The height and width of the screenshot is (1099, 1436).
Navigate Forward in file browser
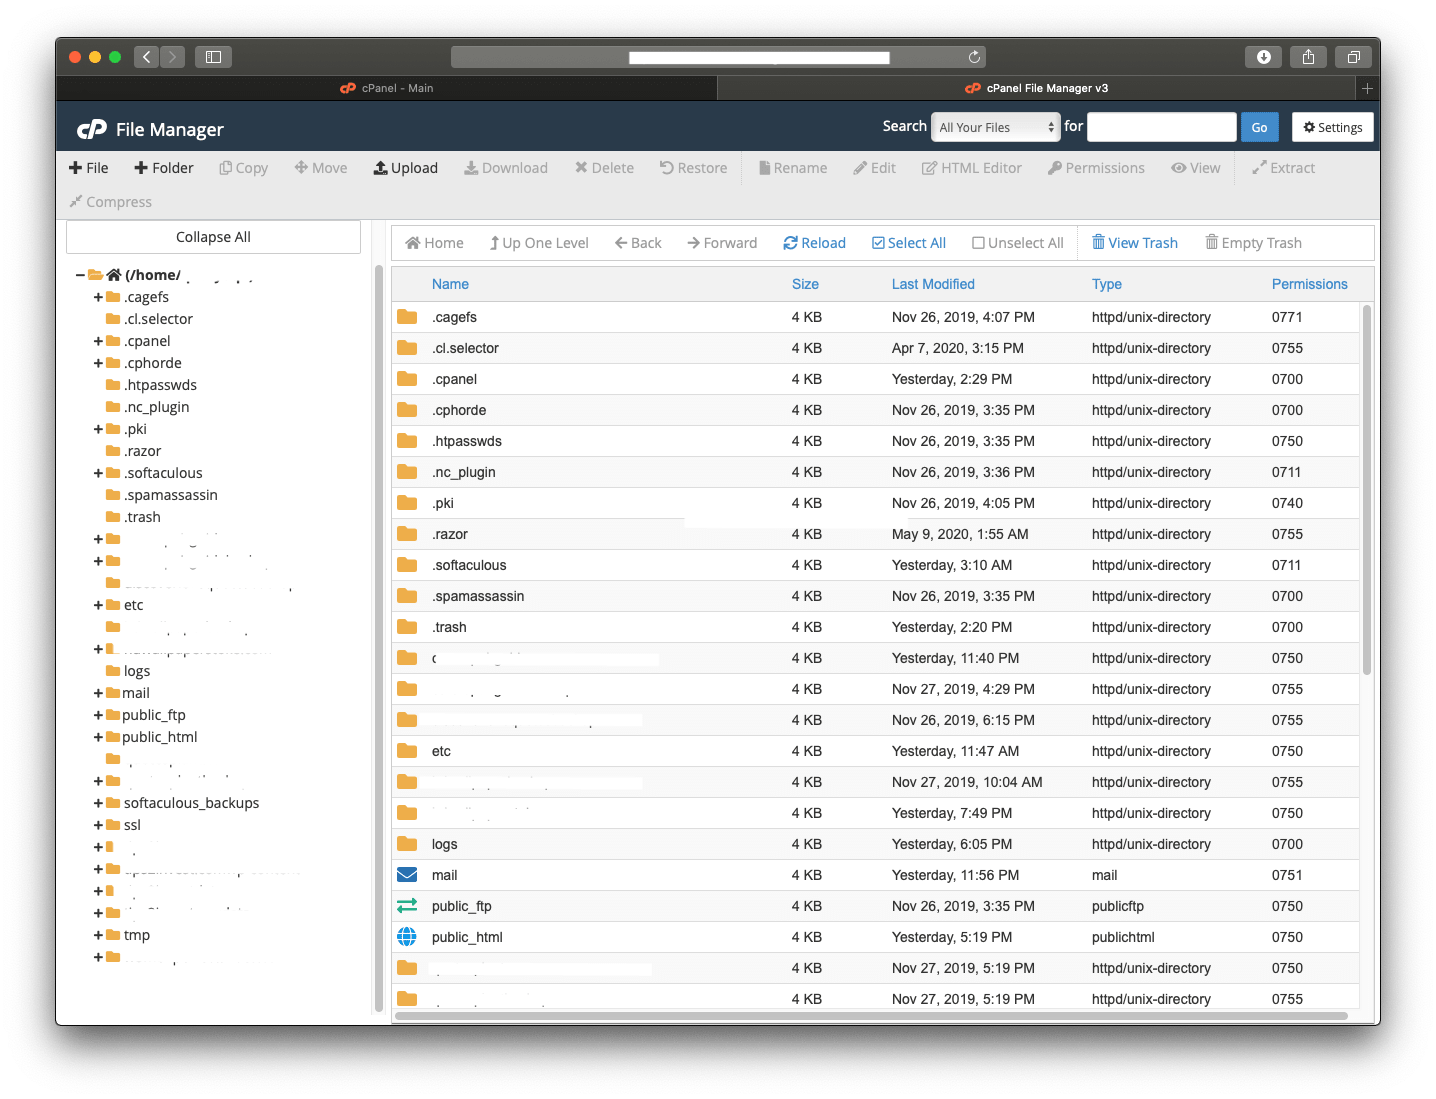coord(722,243)
